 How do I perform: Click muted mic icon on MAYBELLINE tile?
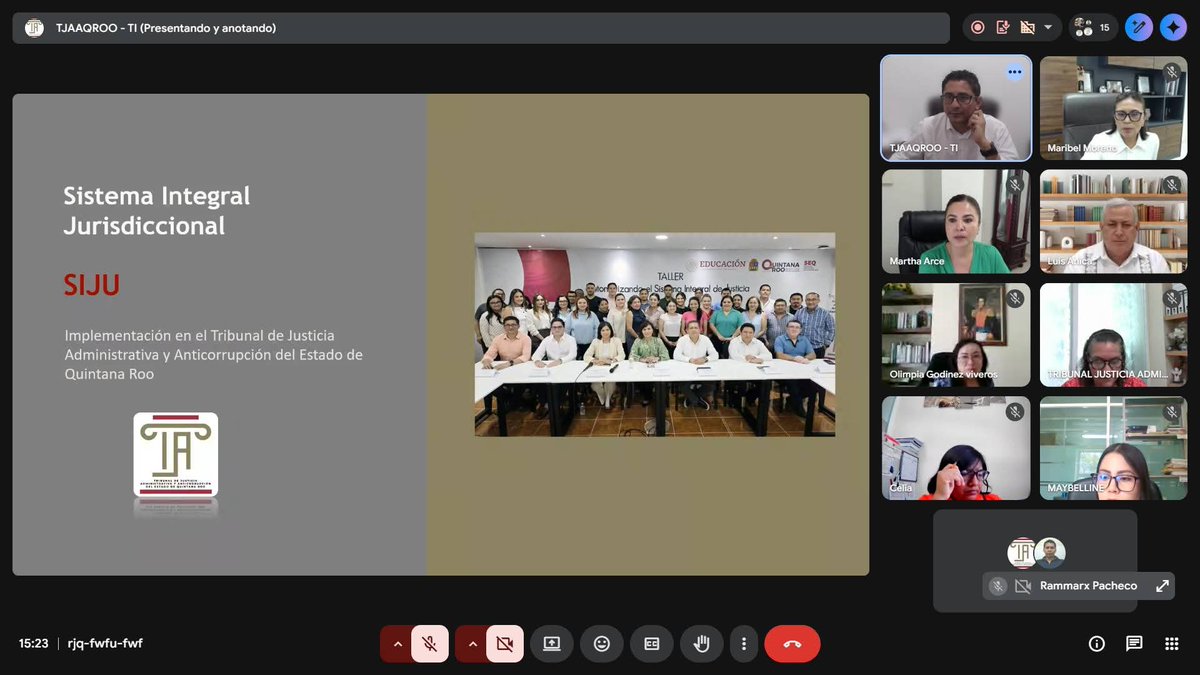click(x=1172, y=412)
